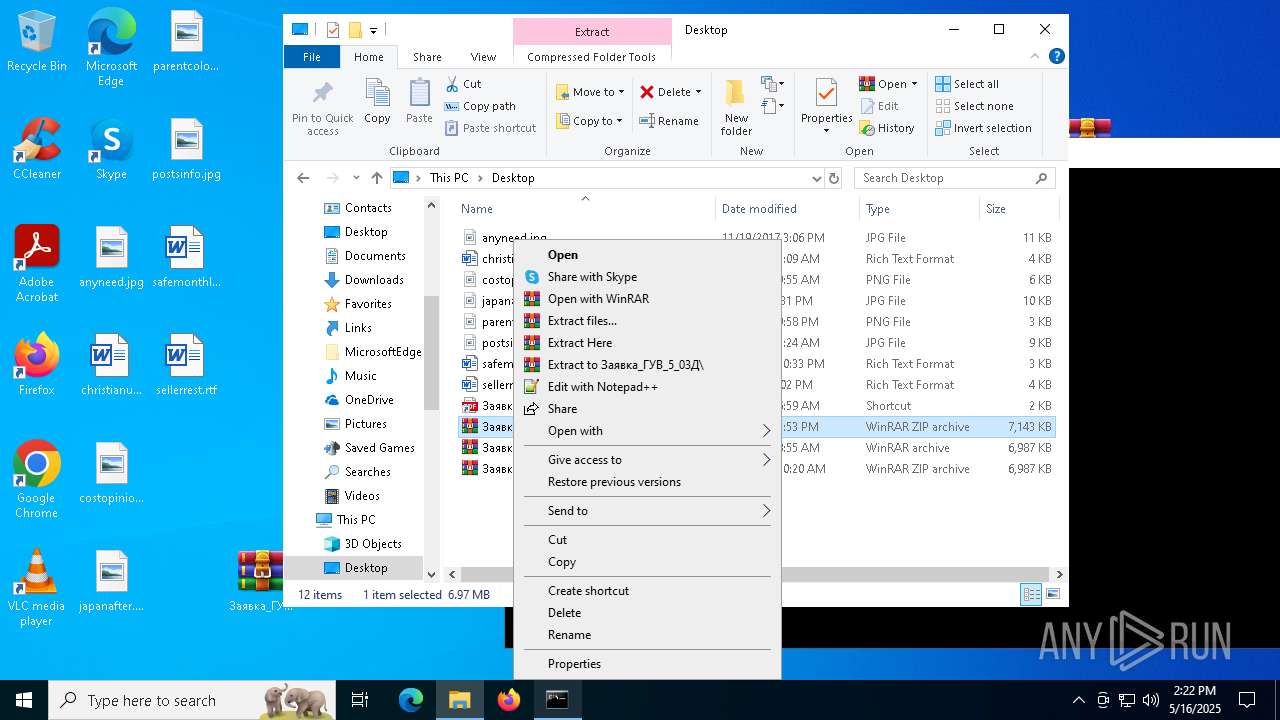Switch to the View ribbon tab
This screenshot has height=720, width=1280.
point(483,57)
